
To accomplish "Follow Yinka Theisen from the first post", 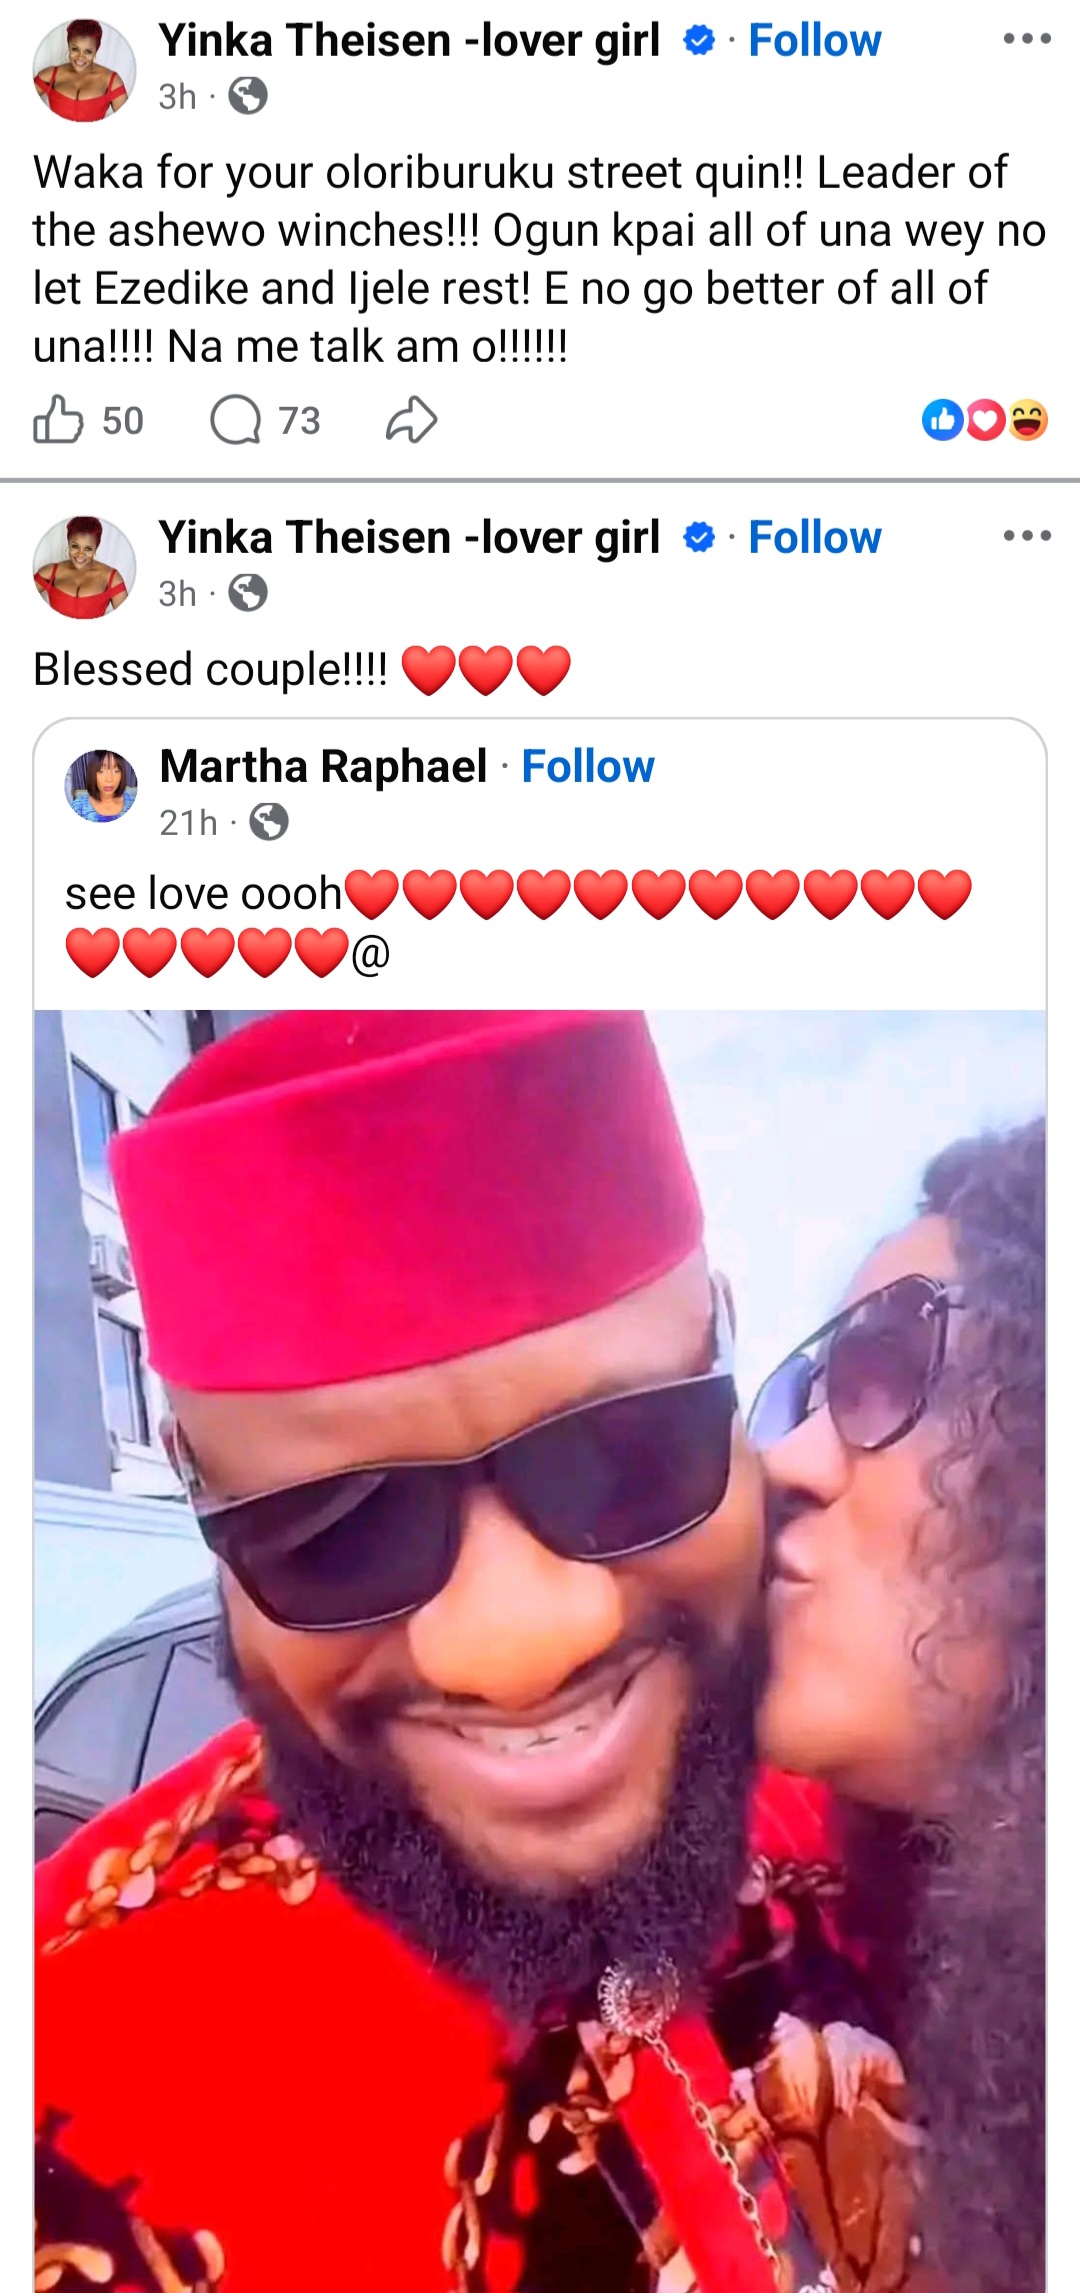I will tap(815, 40).
